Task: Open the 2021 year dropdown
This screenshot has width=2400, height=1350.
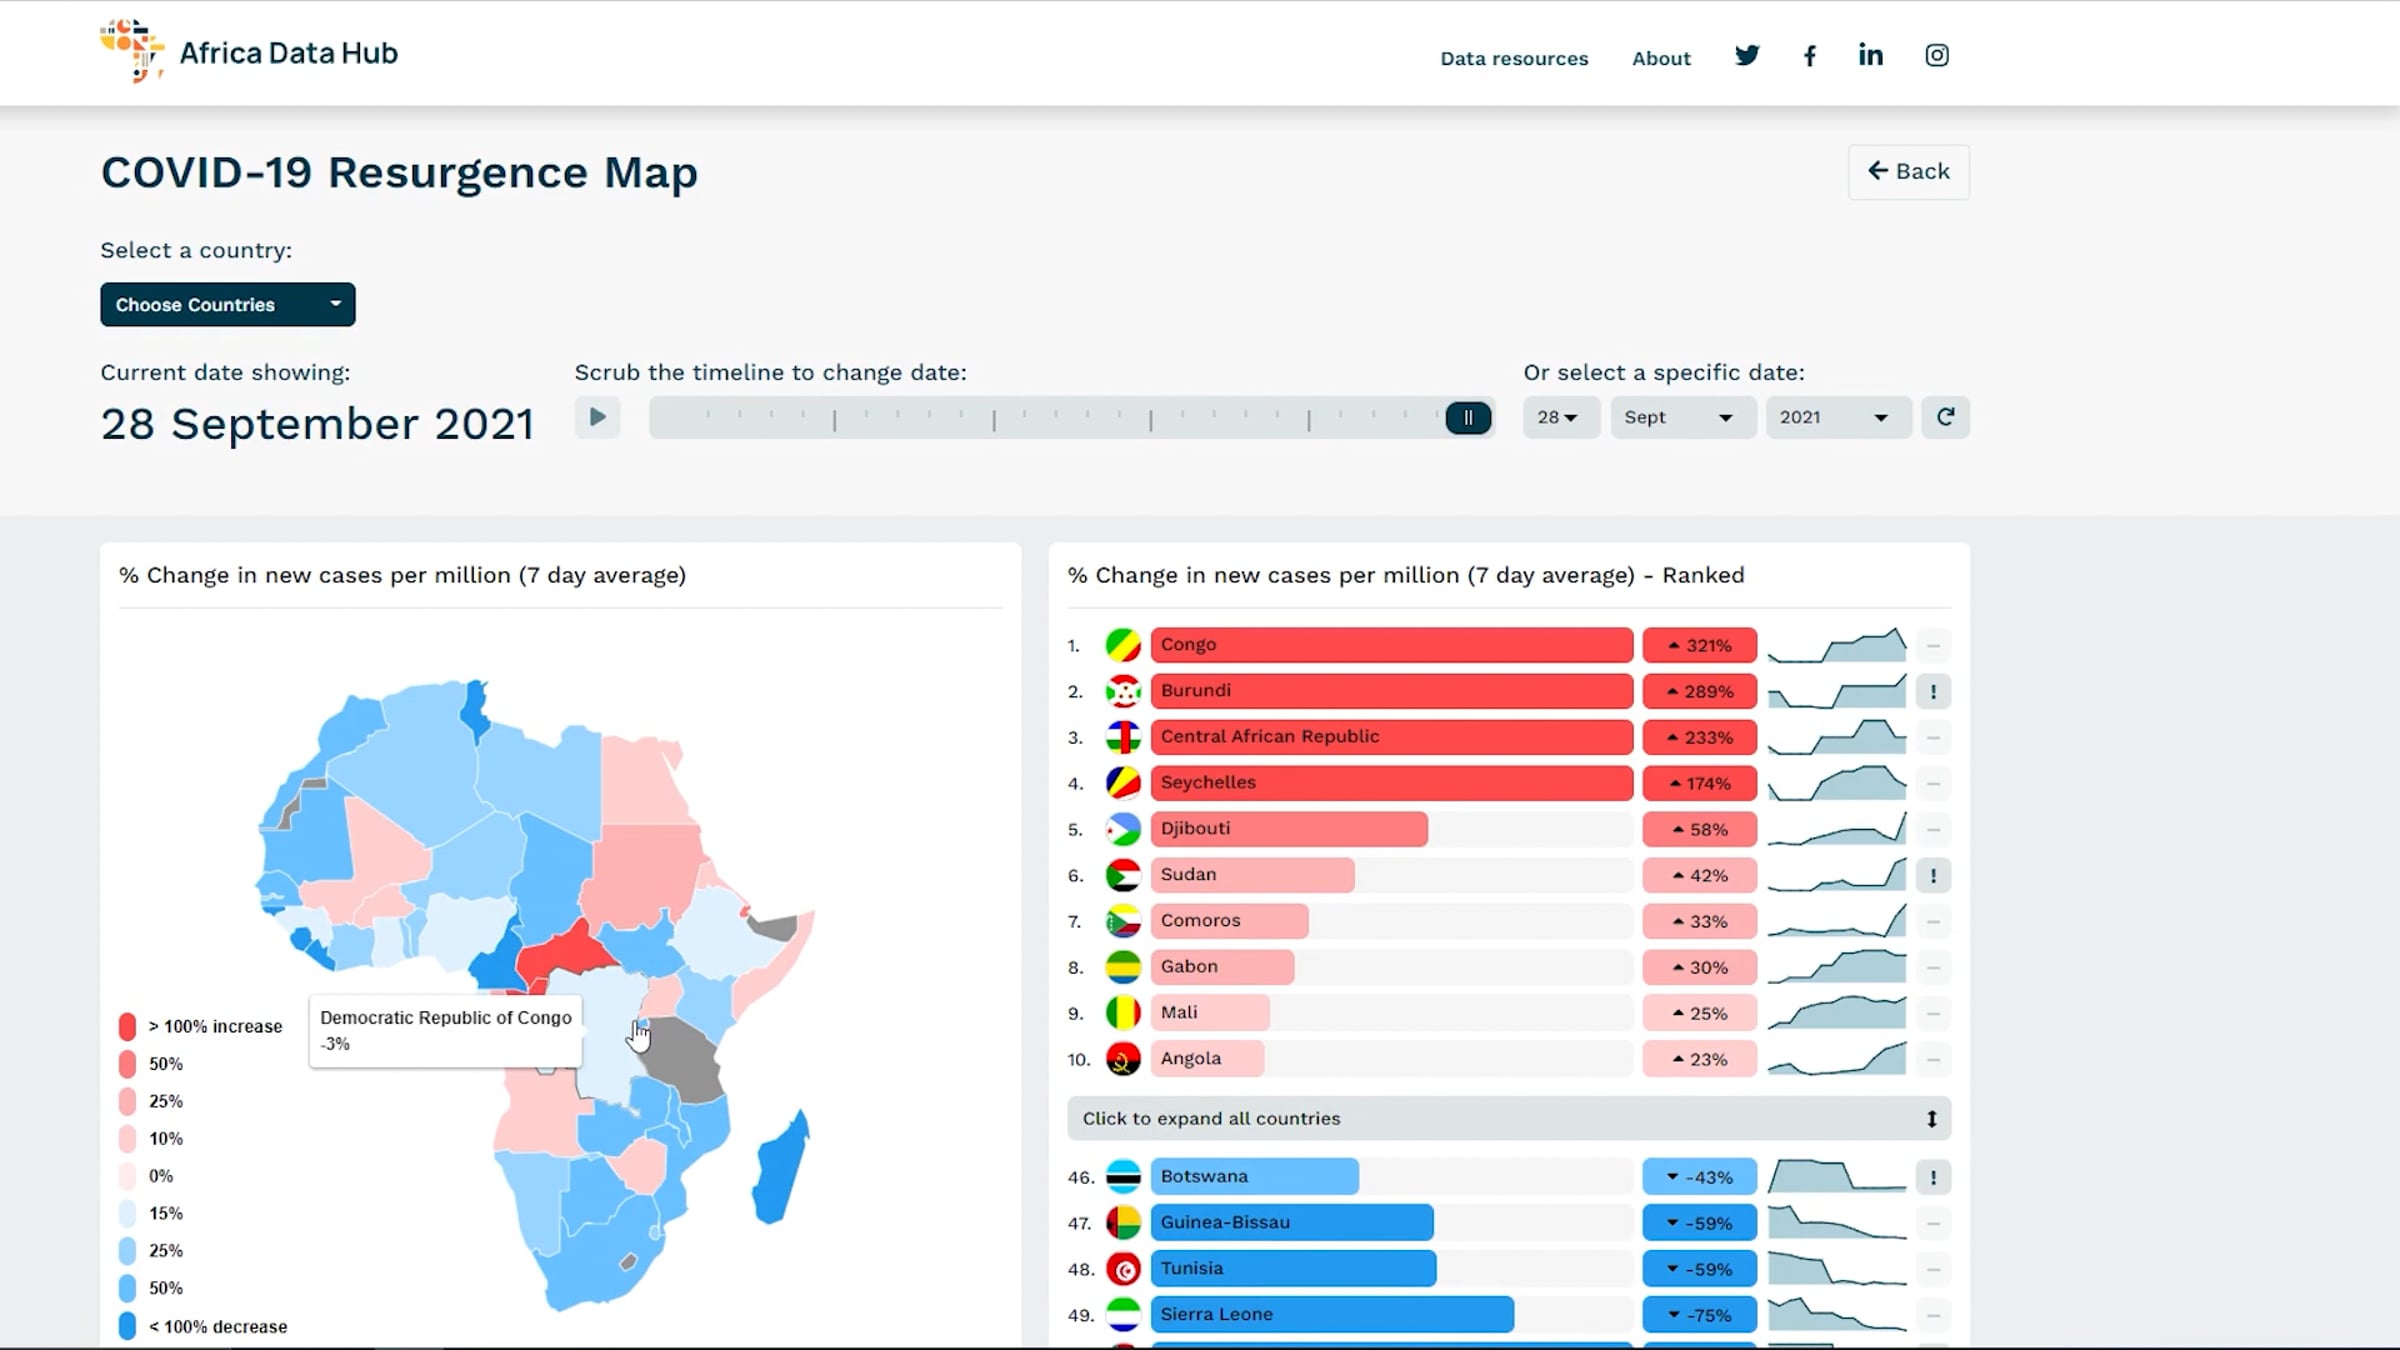Action: [1838, 417]
